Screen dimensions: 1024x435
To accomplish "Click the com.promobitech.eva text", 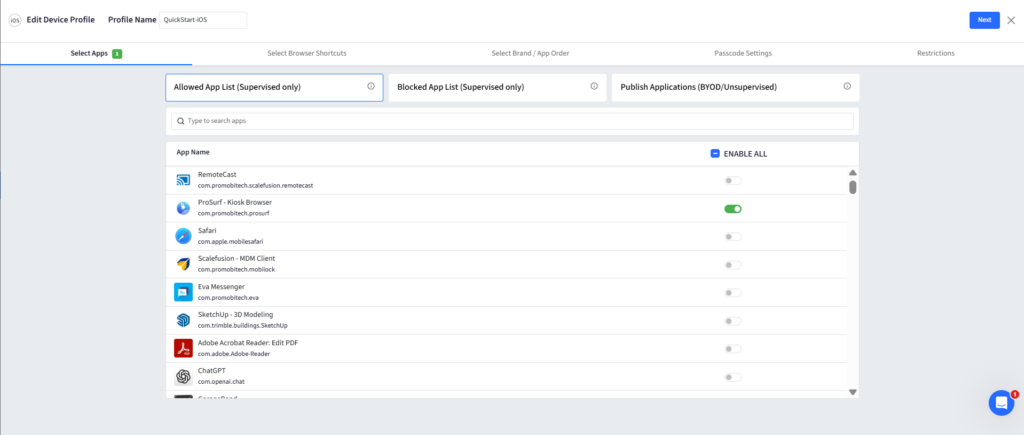I will click(x=228, y=298).
